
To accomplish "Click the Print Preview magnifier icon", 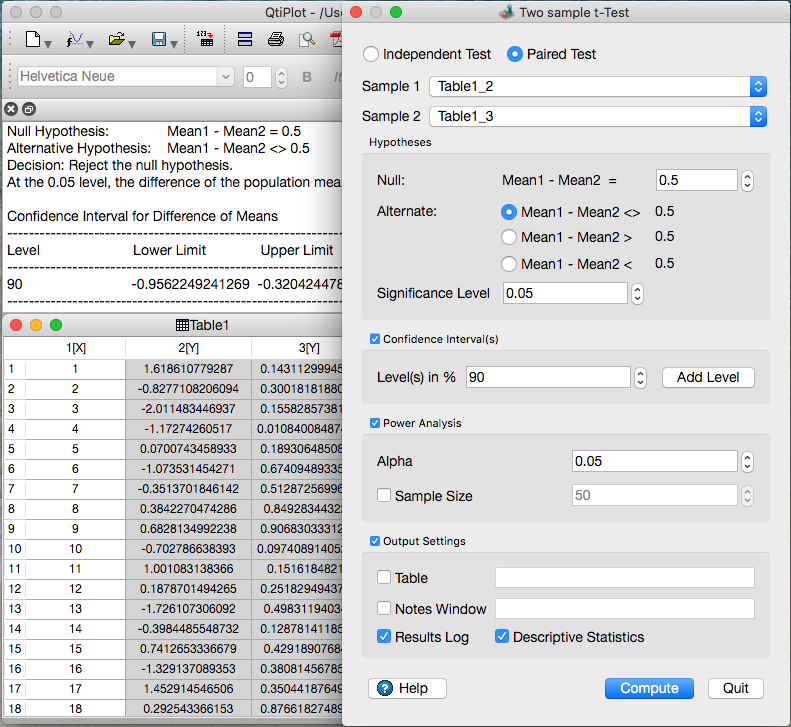I will click(307, 41).
